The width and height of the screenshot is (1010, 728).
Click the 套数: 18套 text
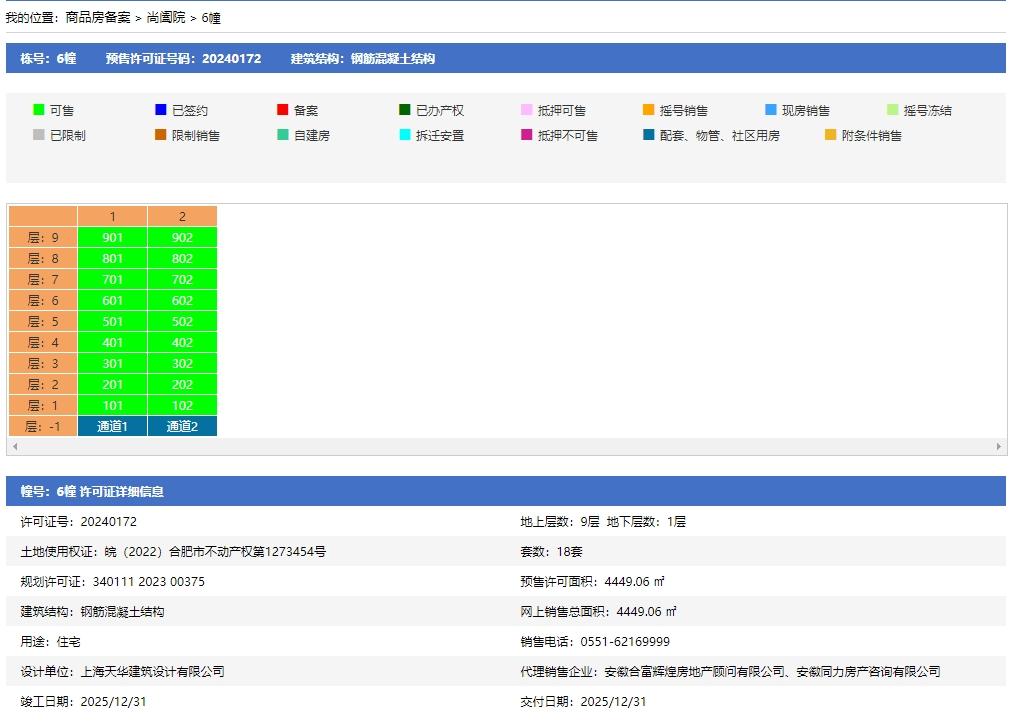(551, 551)
